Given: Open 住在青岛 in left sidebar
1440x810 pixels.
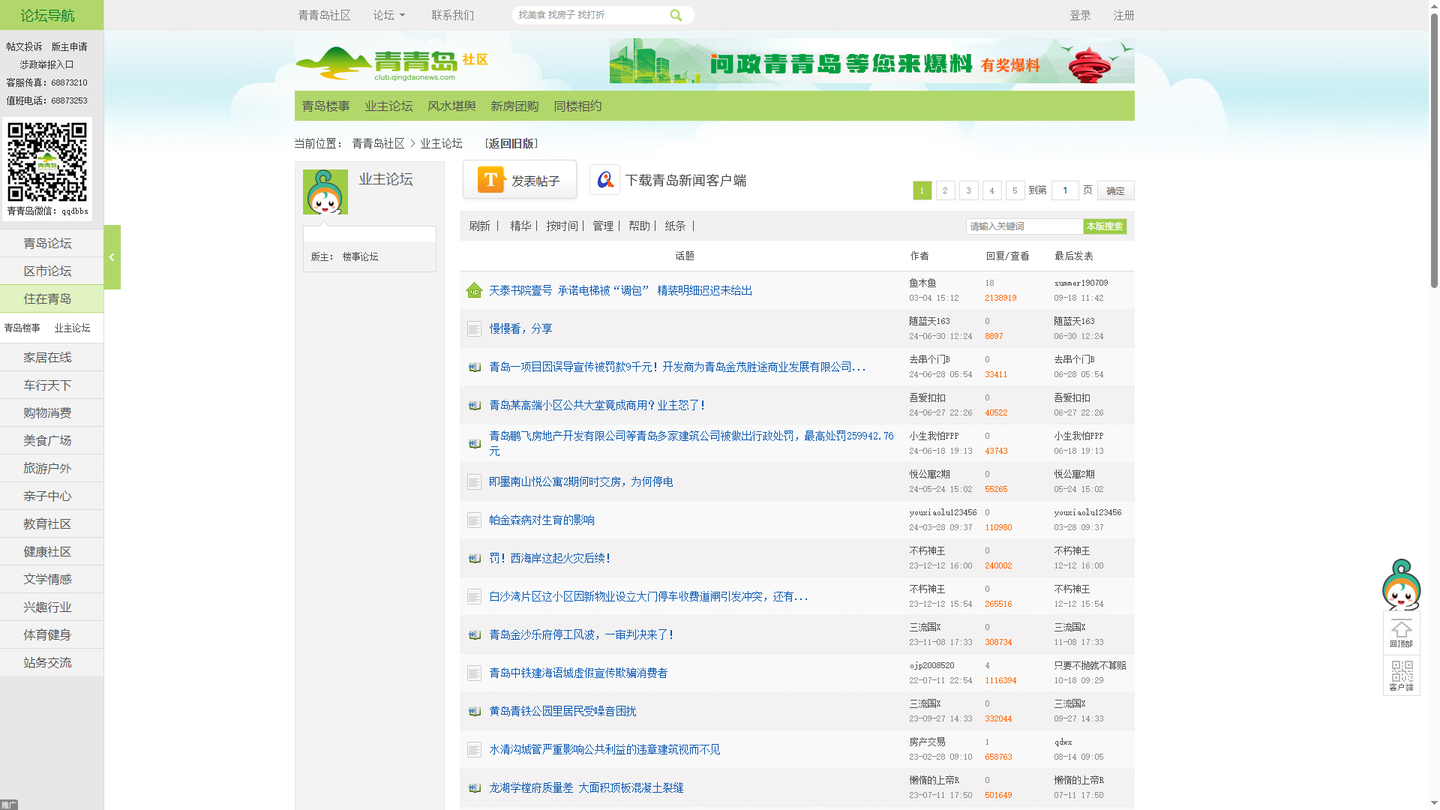Looking at the screenshot, I should 48,299.
